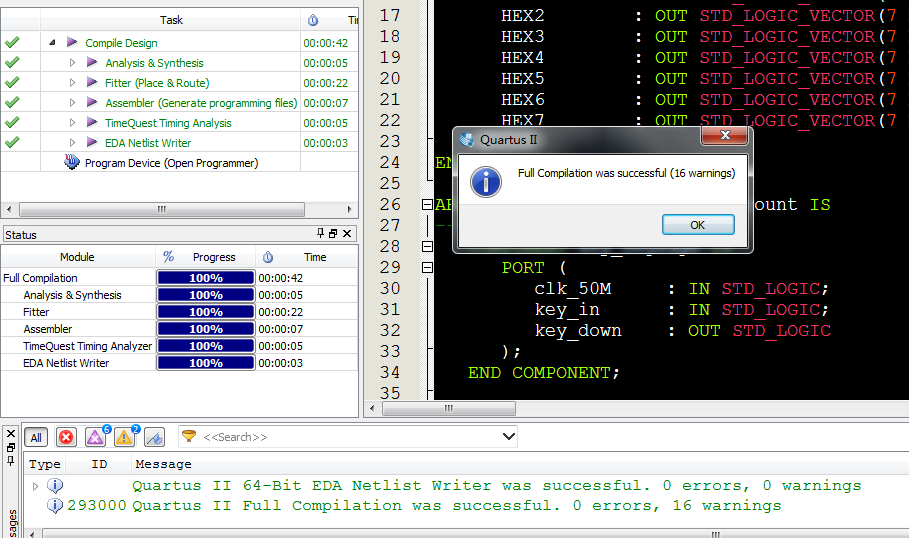
Task: Click the funnel filter icon in the messages search
Action: click(x=189, y=437)
